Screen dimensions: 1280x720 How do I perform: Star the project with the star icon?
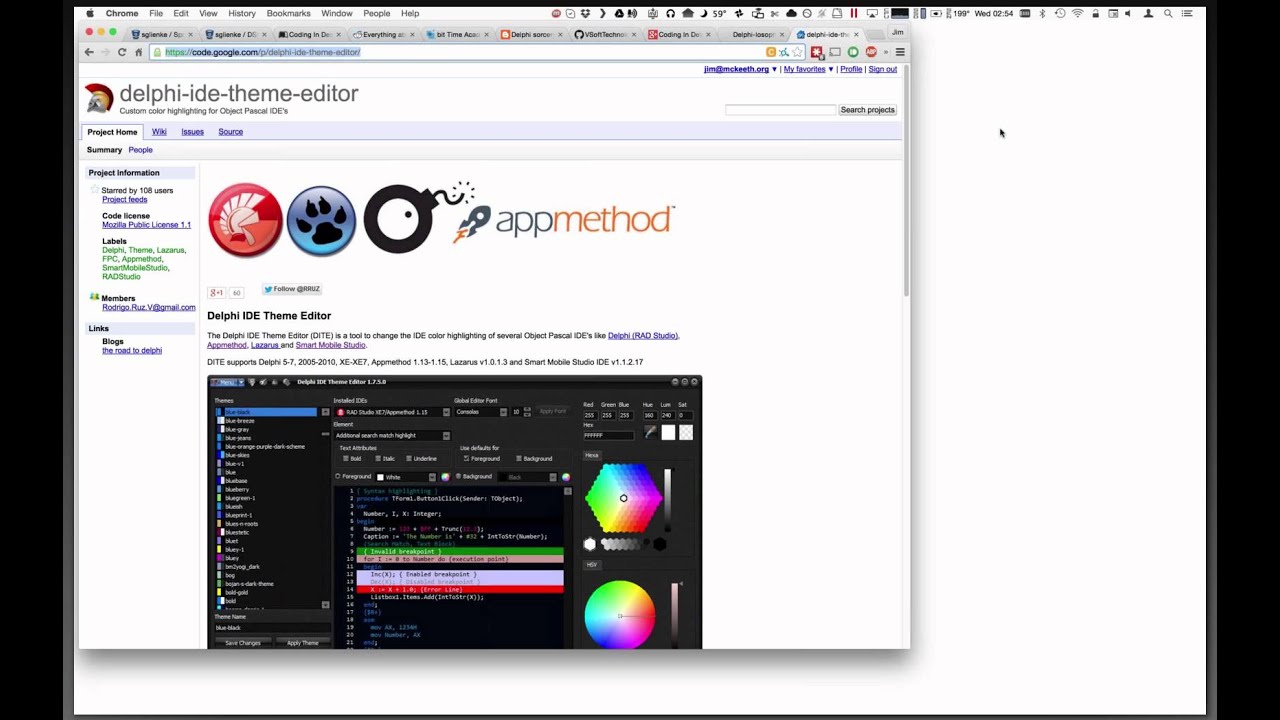[x=95, y=190]
